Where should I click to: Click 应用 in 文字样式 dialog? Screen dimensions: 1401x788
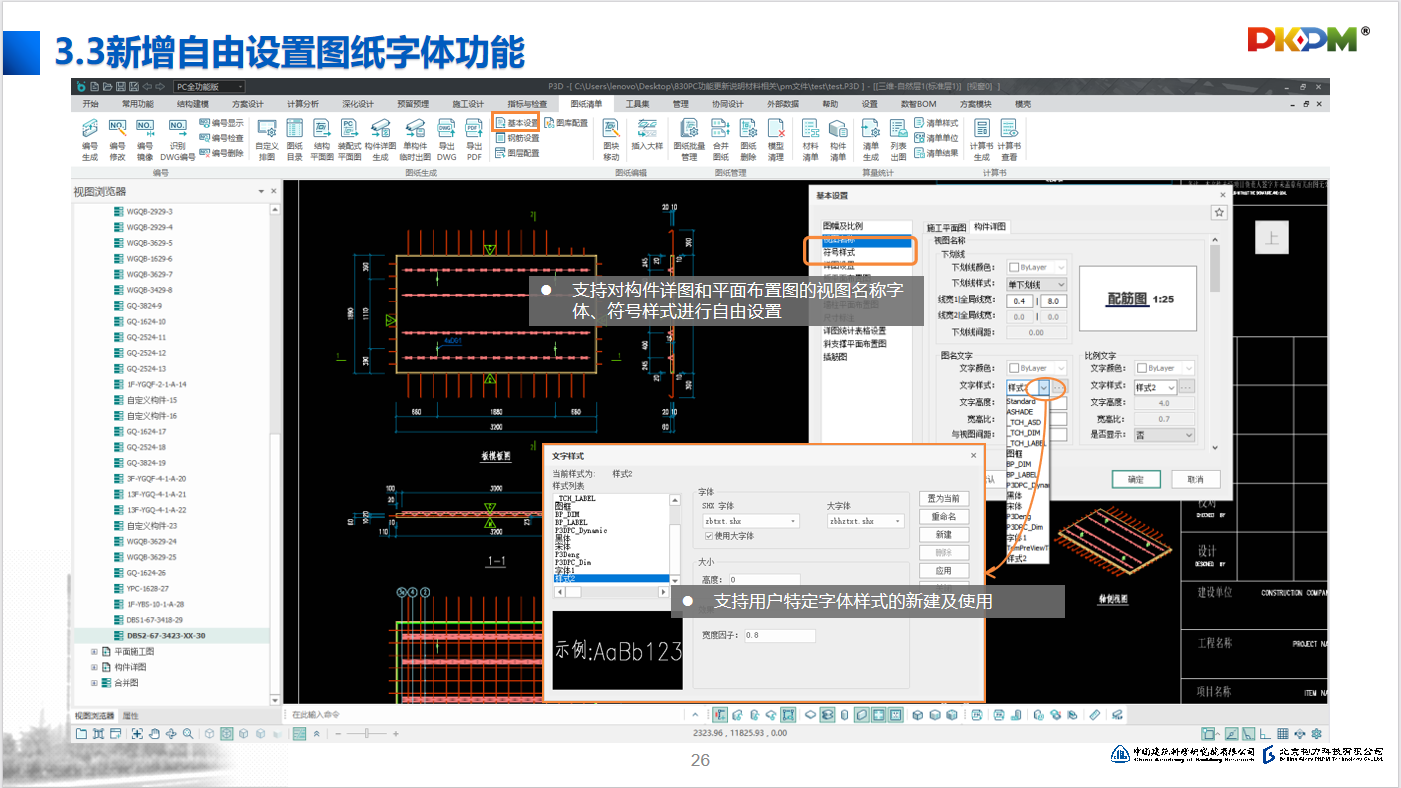(945, 571)
